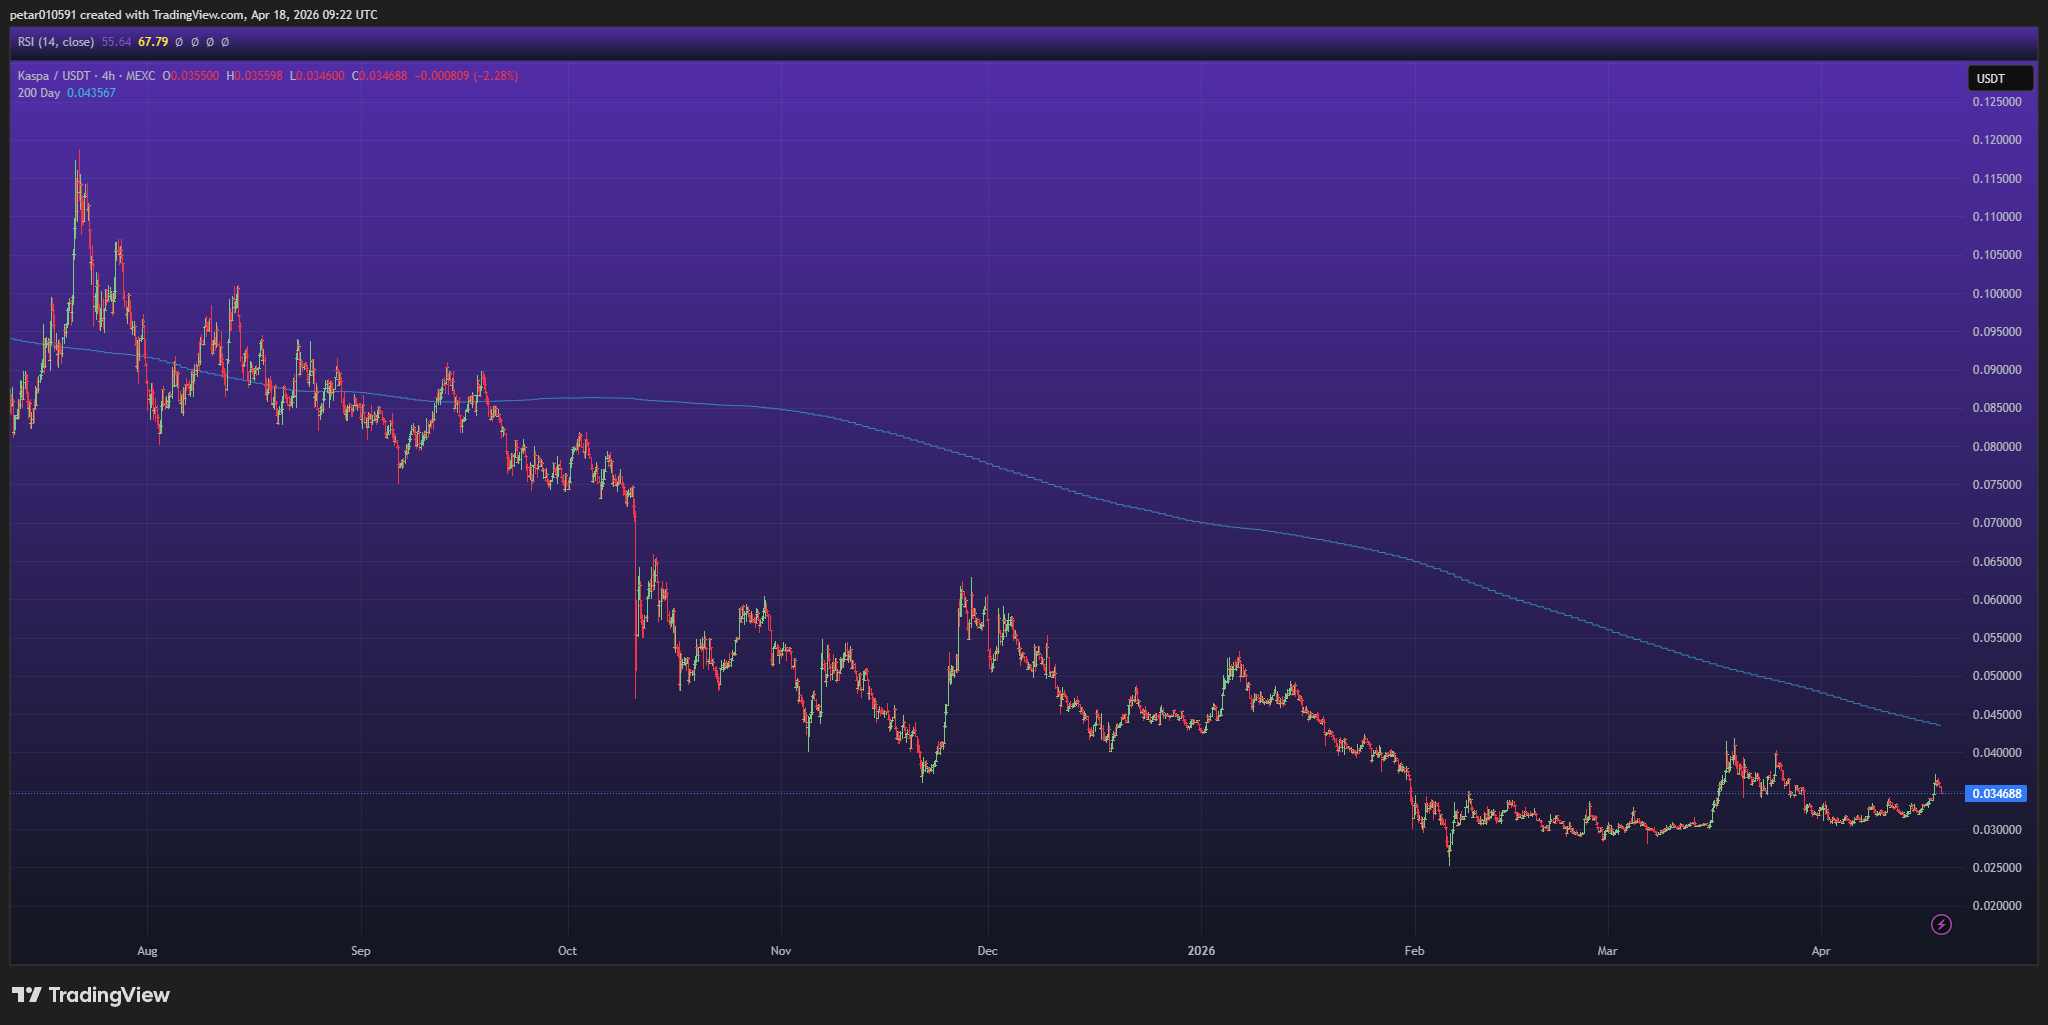Click the 0.020000 level on price scale
Viewport: 2048px width, 1025px height.
(x=1996, y=906)
